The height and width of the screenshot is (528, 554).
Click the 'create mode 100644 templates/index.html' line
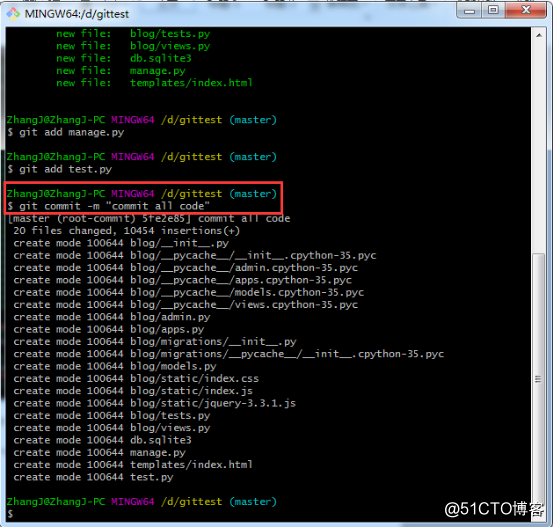(x=133, y=465)
